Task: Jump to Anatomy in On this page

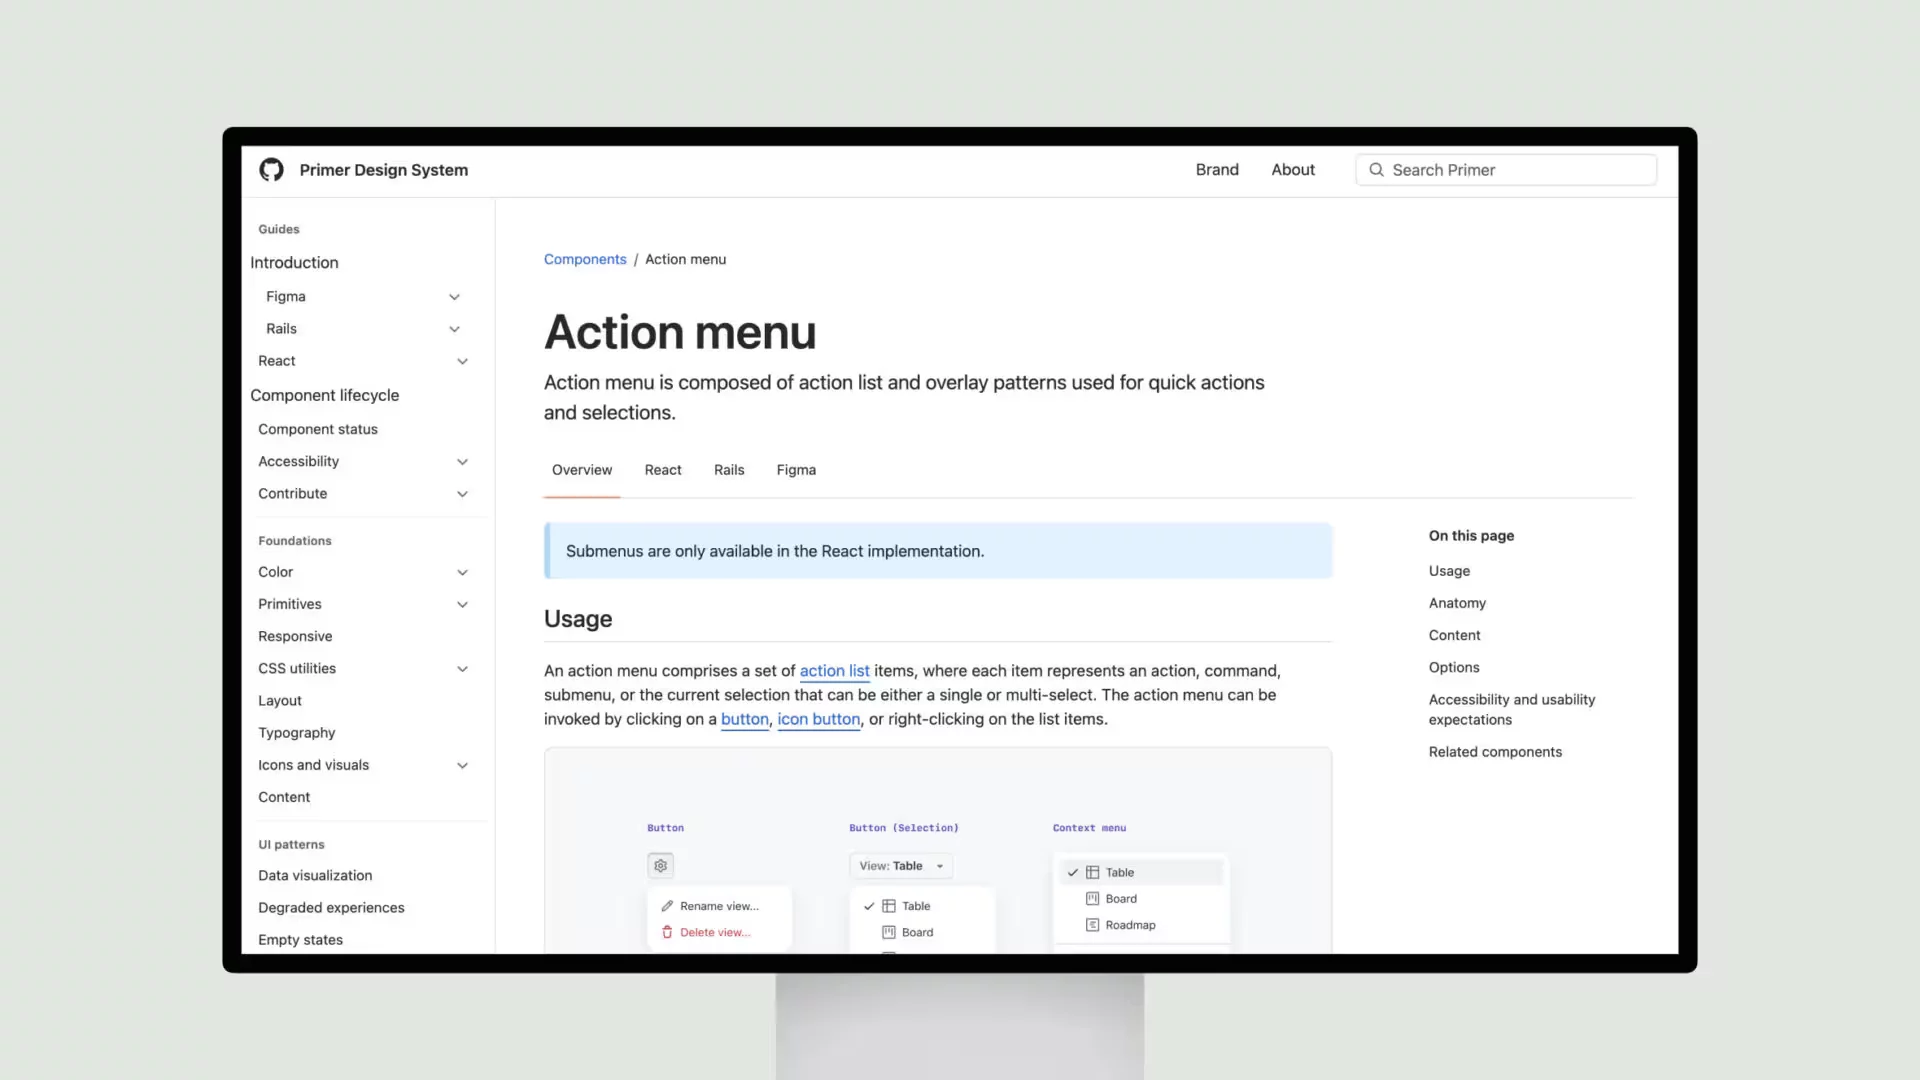Action: click(x=1457, y=603)
